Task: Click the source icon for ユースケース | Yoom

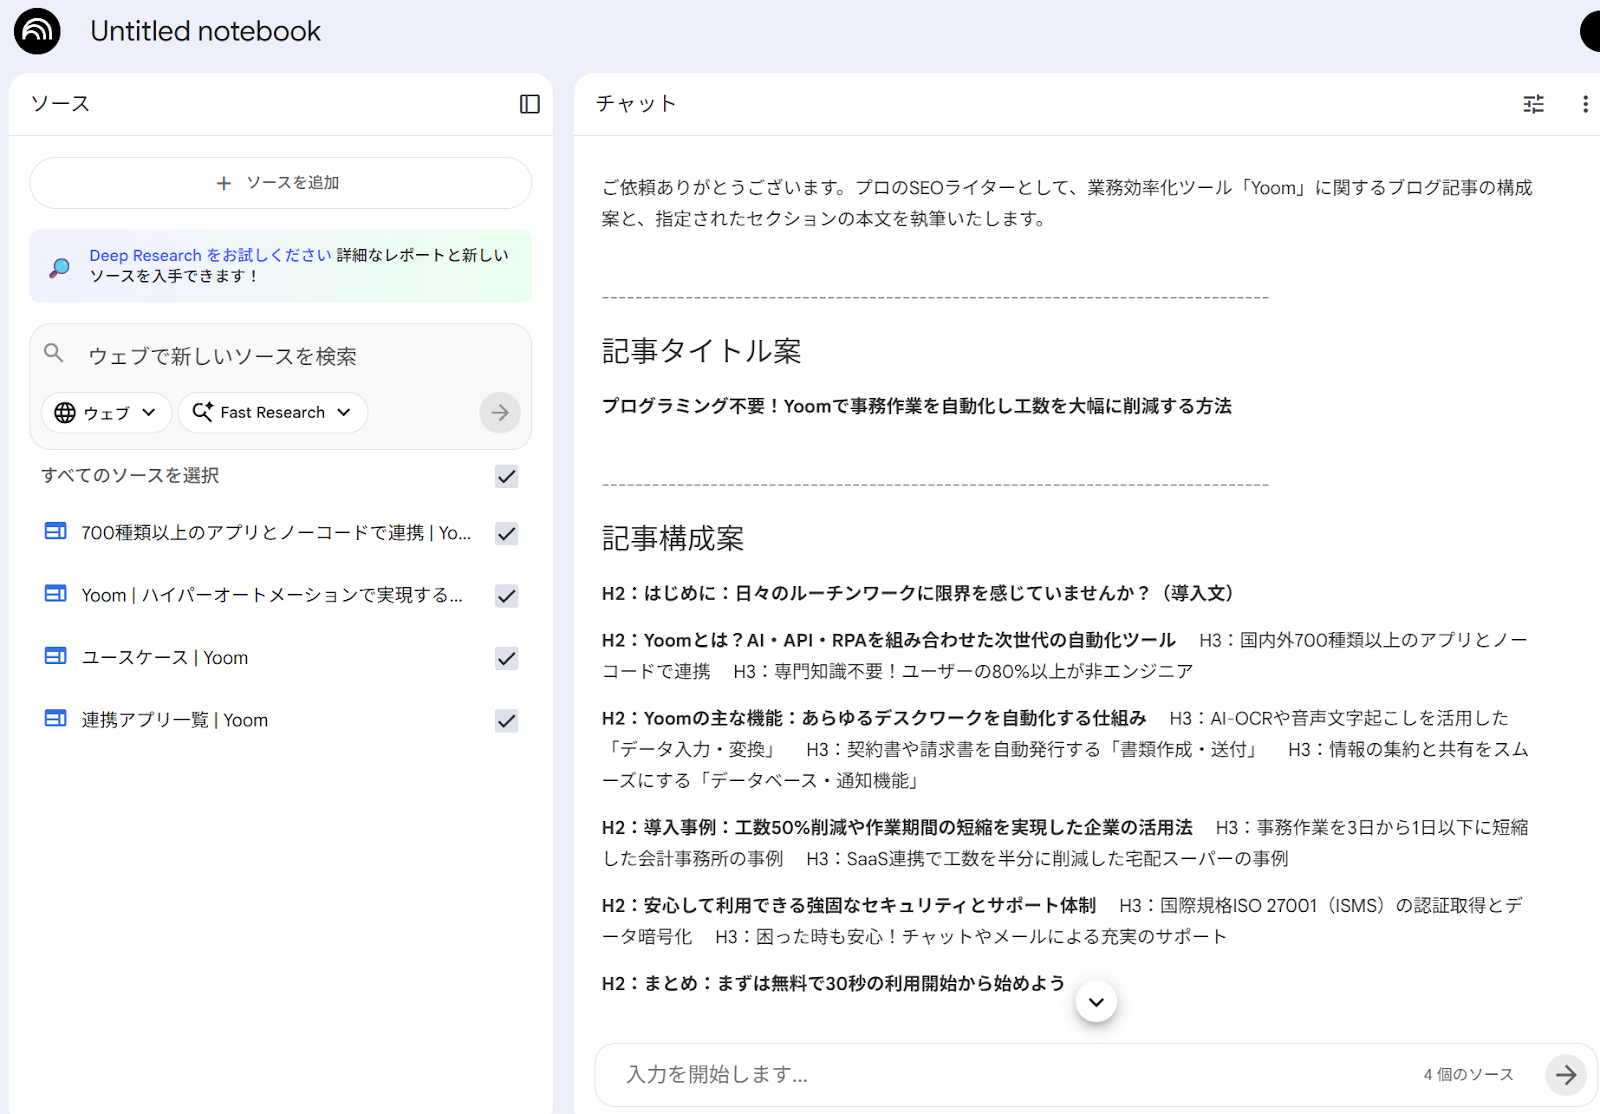Action: point(56,657)
